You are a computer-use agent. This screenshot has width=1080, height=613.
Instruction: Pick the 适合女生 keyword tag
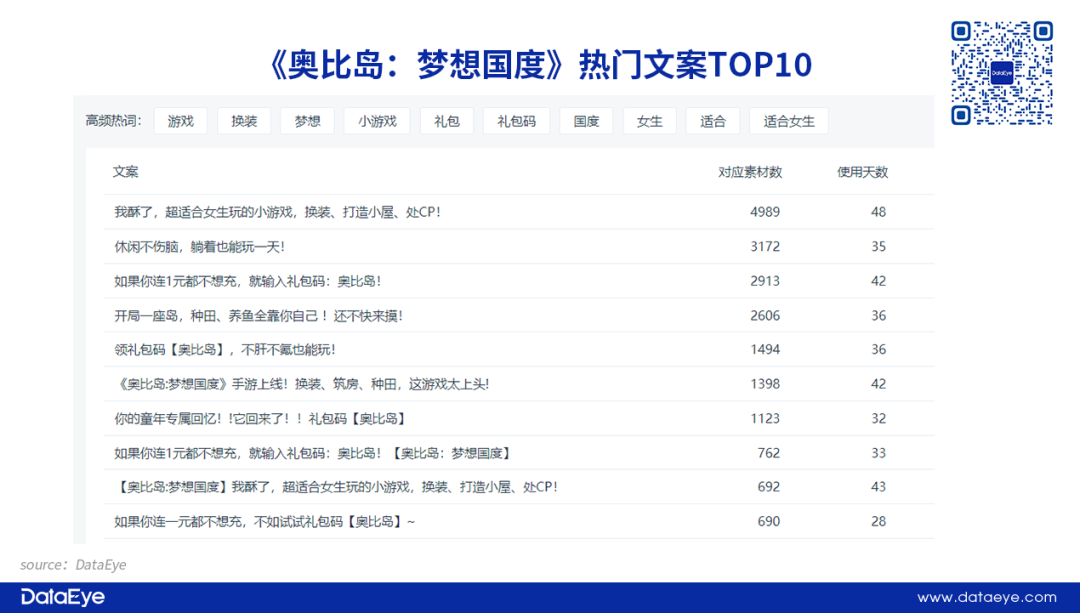789,121
